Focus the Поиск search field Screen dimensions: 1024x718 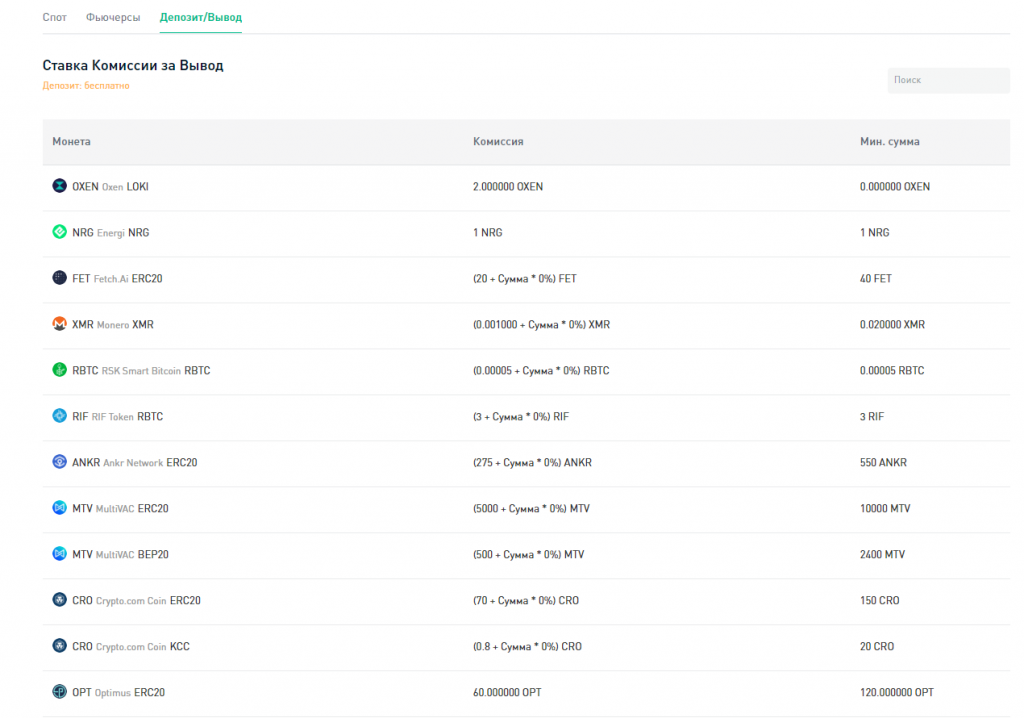pos(947,80)
